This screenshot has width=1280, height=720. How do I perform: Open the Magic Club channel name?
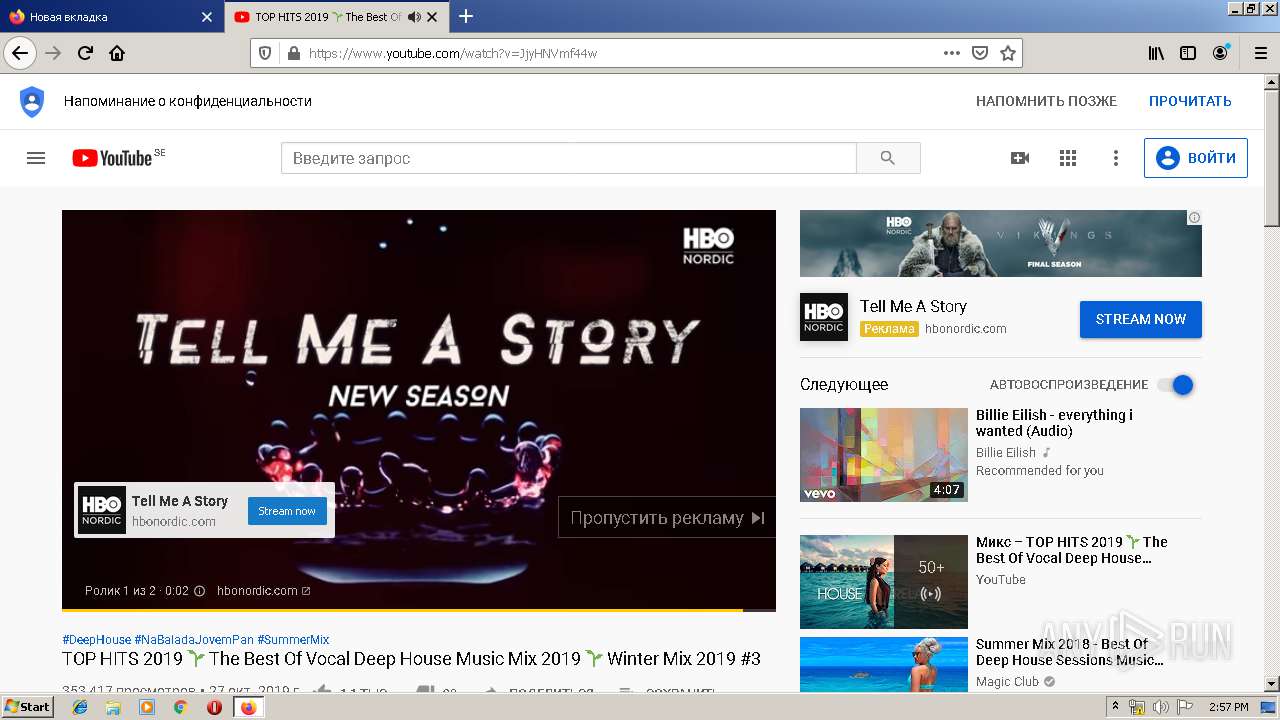pyautogui.click(x=1007, y=682)
